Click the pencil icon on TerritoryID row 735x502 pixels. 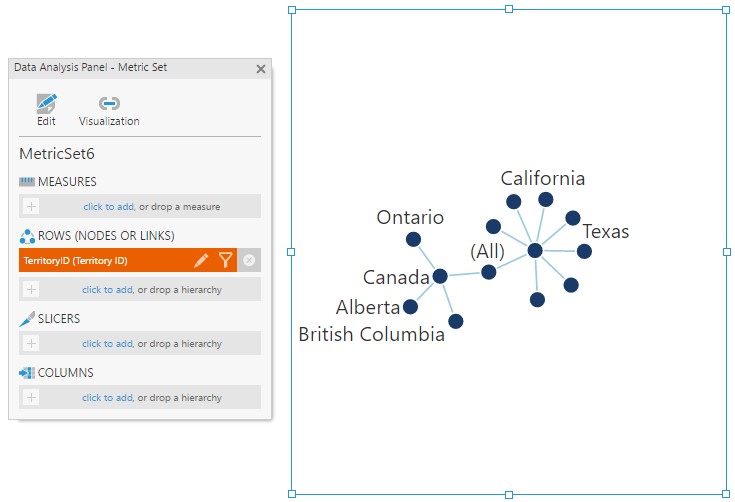[x=201, y=260]
